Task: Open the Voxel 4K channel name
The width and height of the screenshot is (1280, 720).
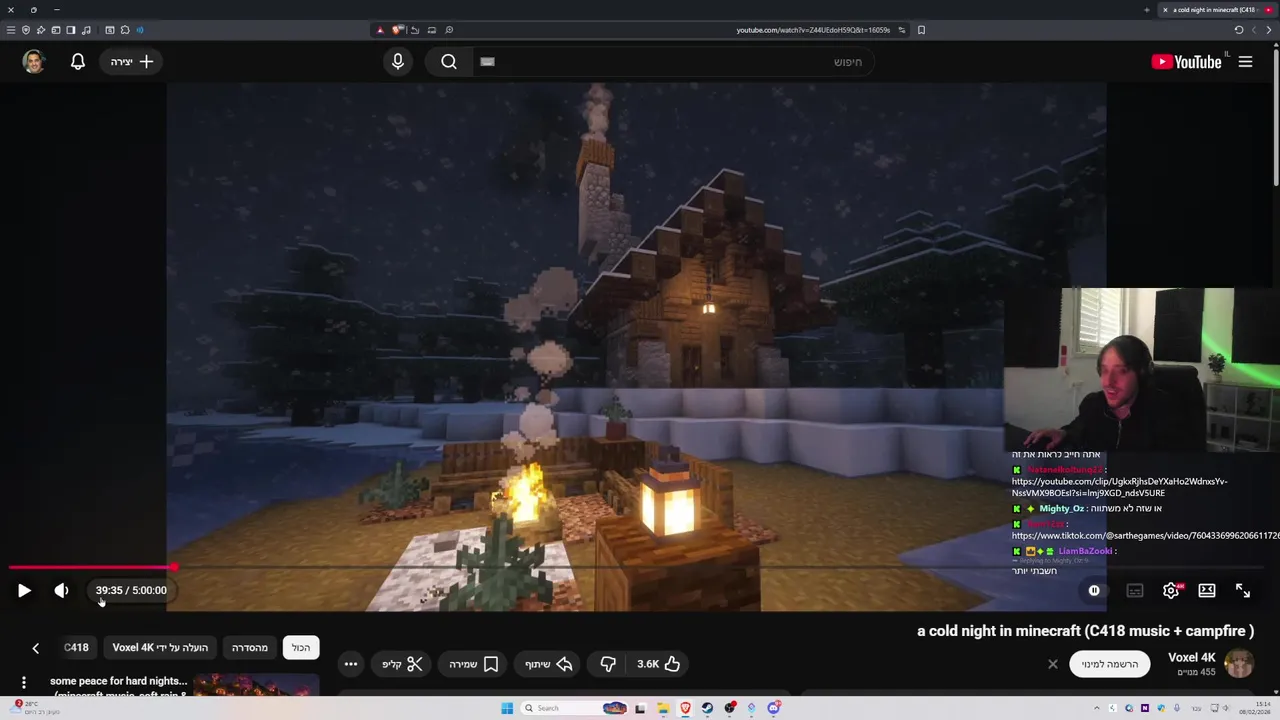Action: point(1192,657)
